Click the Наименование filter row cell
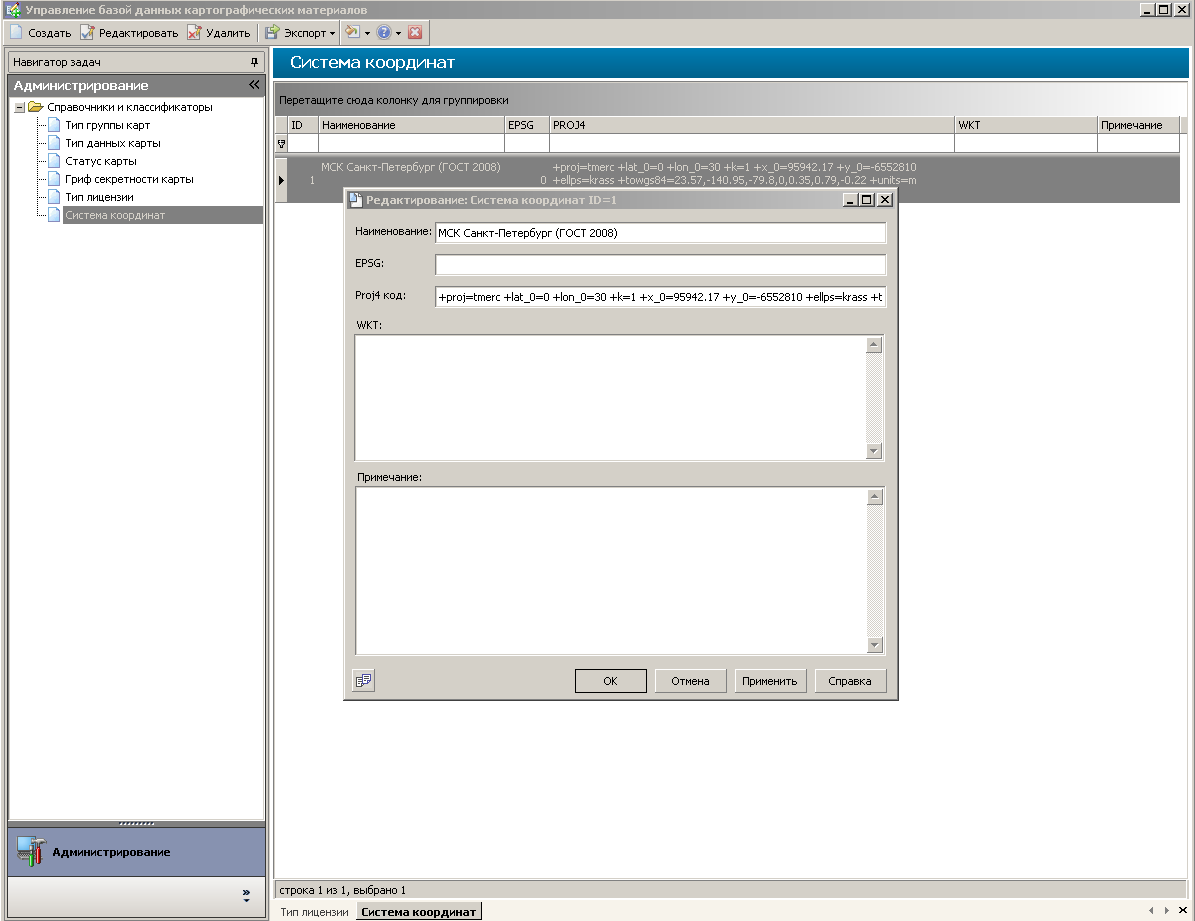Image resolution: width=1195 pixels, height=921 pixels. click(x=411, y=143)
